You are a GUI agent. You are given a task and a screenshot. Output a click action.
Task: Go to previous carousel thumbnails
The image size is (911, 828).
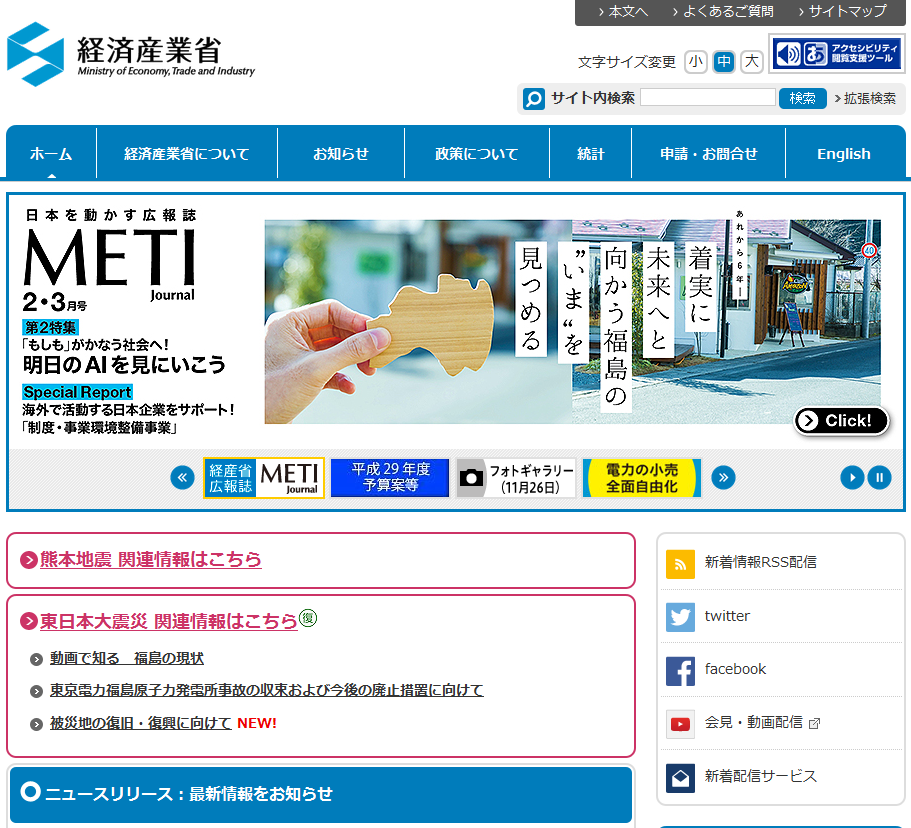pyautogui.click(x=182, y=478)
